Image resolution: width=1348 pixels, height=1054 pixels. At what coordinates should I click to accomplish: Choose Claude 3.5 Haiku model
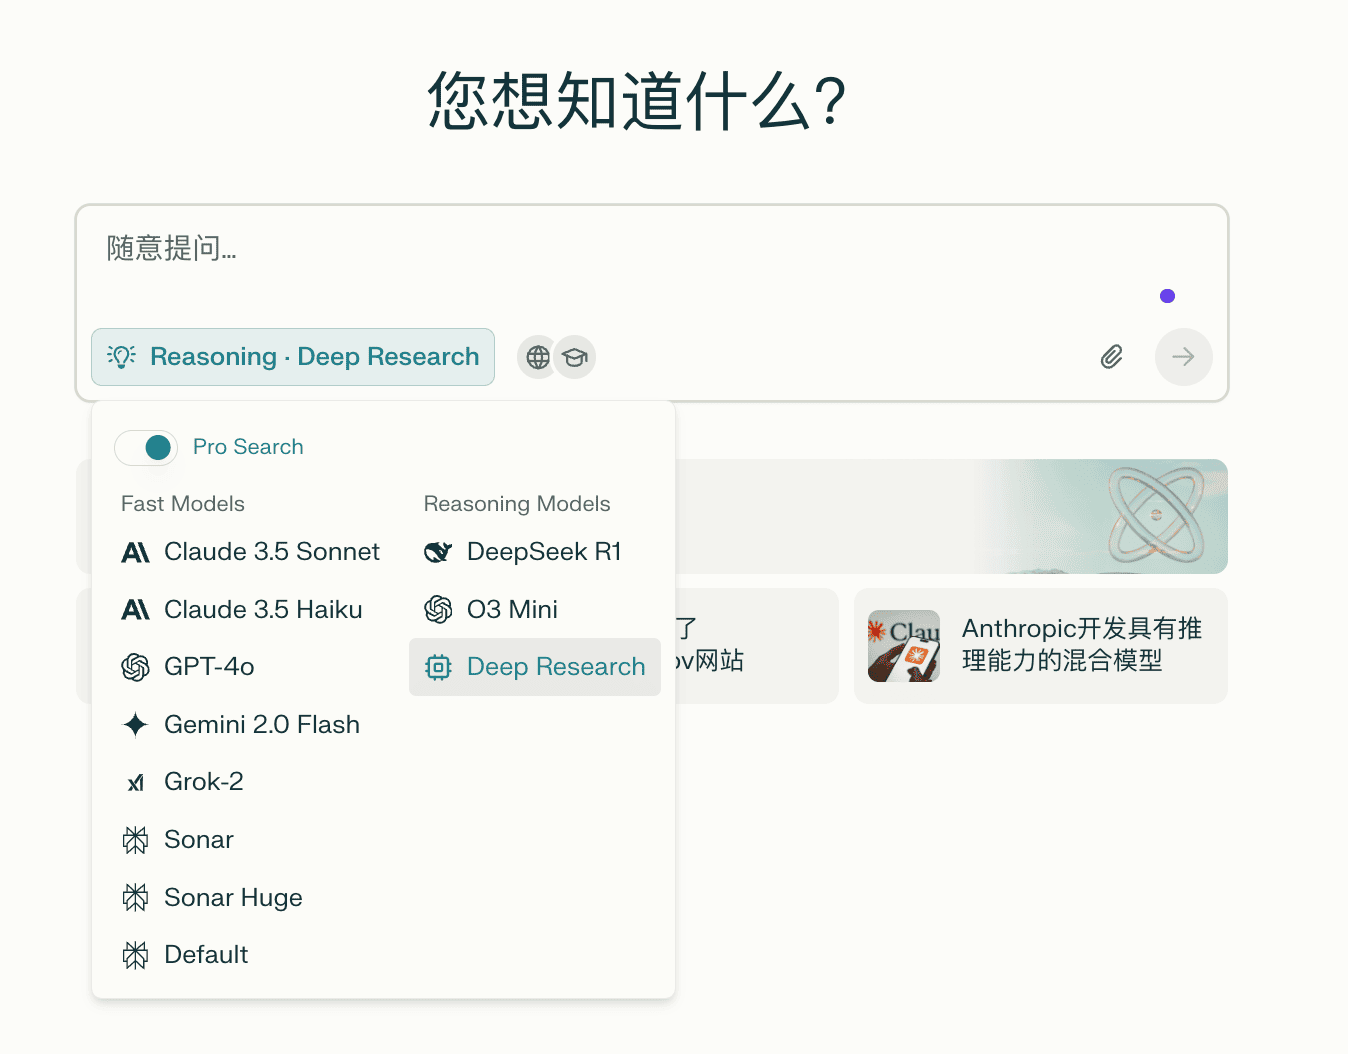coord(251,610)
